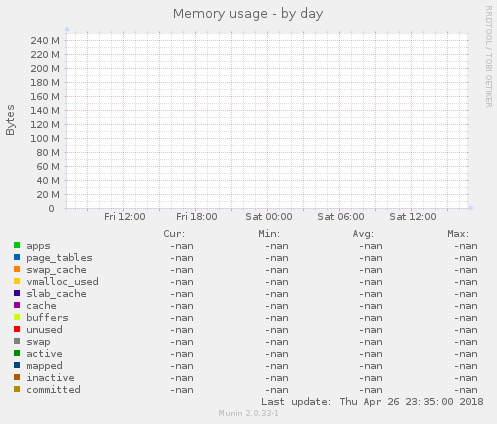Click the 'Fri 18:00' time axis label

pyautogui.click(x=197, y=217)
